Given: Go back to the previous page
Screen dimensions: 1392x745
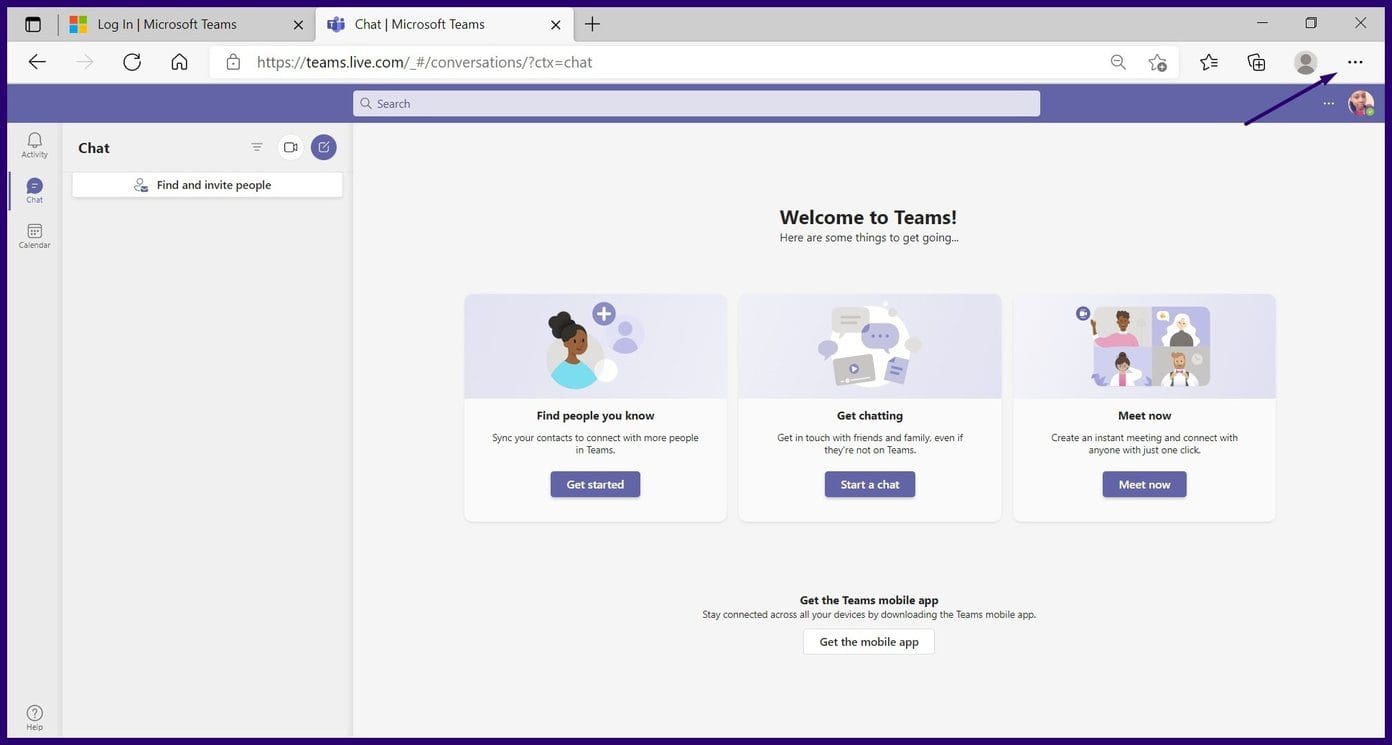Looking at the screenshot, I should coord(37,62).
